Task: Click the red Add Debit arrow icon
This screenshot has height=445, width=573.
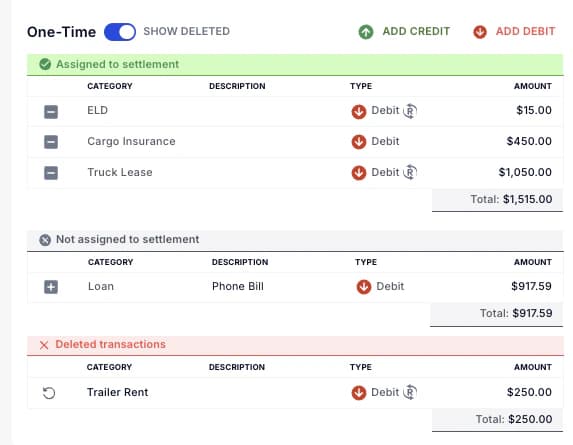Action: click(480, 32)
